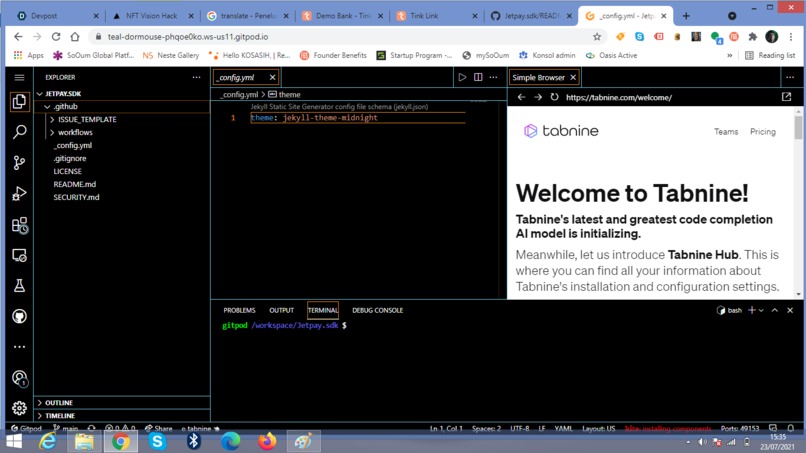Open the Explorer view icon
806x453 pixels.
click(19, 101)
